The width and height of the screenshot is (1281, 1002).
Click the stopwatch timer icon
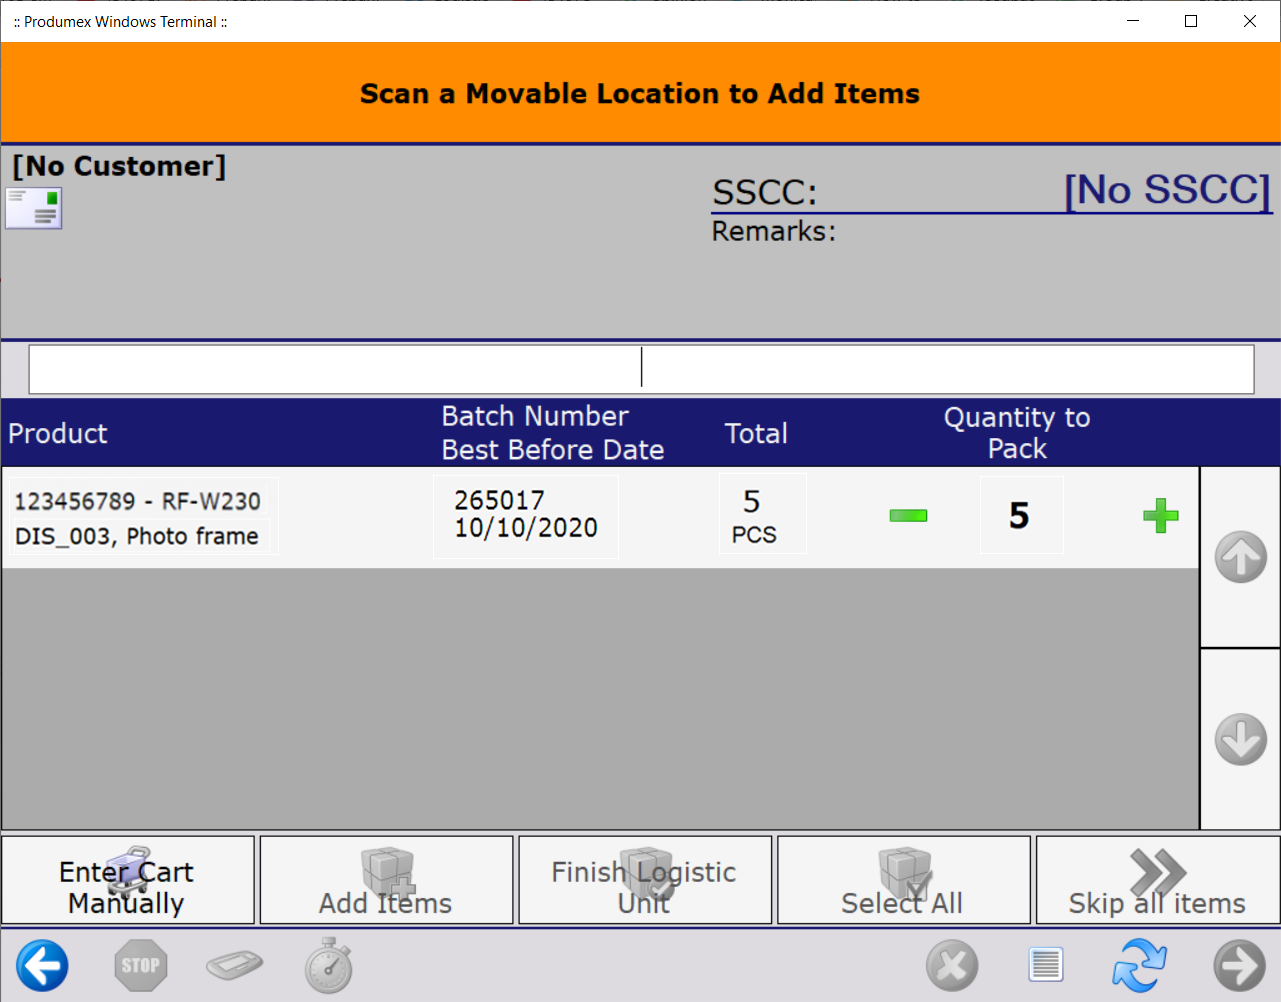click(329, 966)
